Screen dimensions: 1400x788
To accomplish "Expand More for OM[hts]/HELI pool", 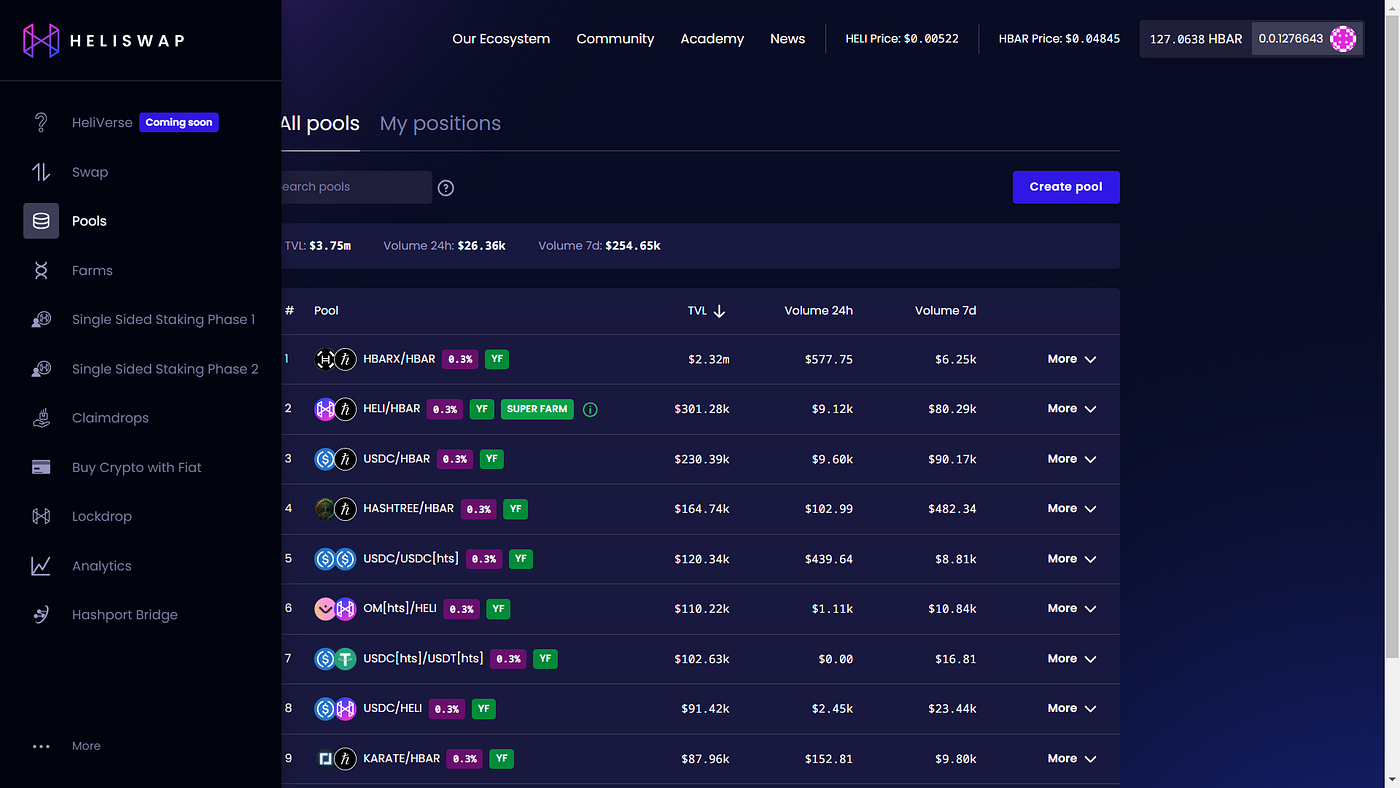I will click(x=1072, y=608).
